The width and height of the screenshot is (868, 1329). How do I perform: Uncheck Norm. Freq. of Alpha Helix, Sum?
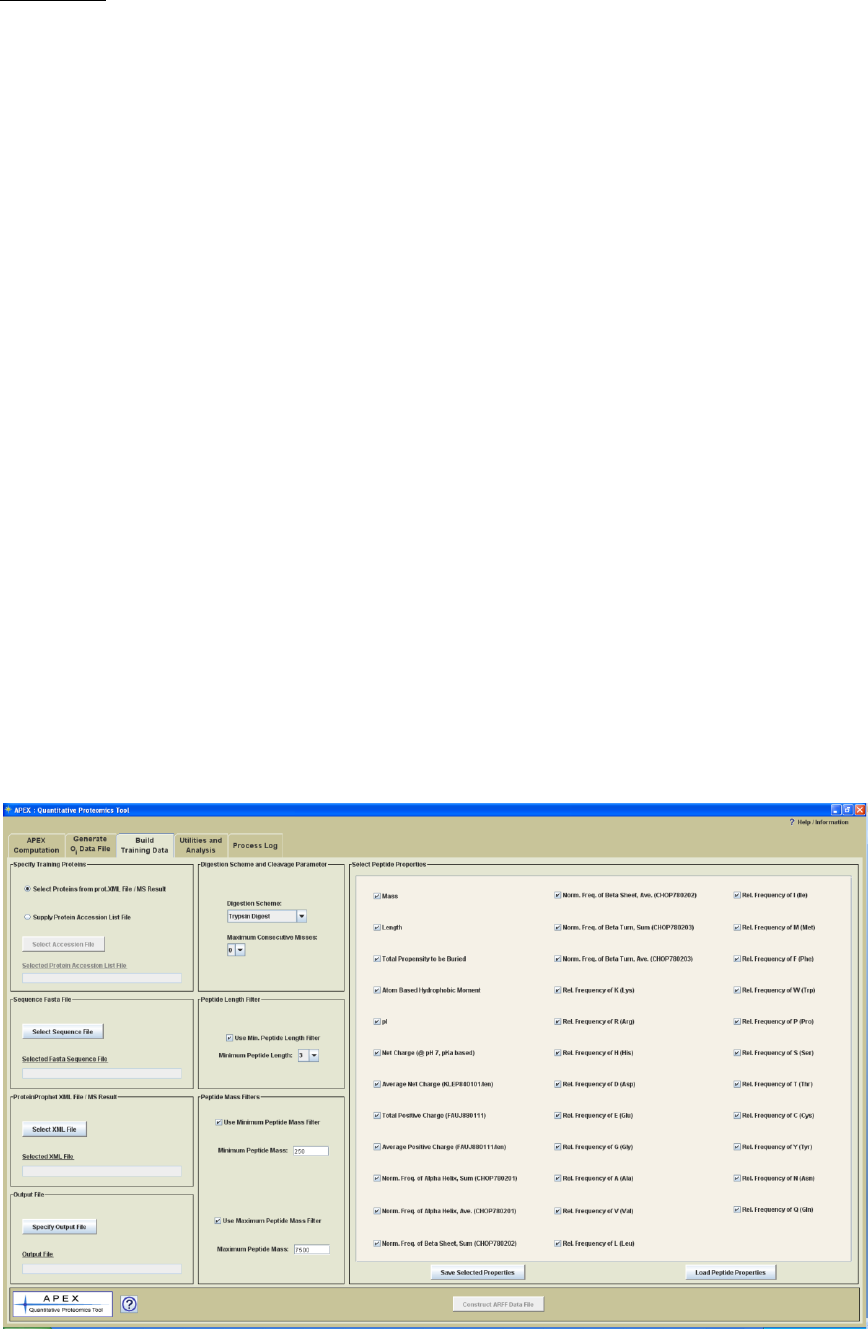(377, 1178)
